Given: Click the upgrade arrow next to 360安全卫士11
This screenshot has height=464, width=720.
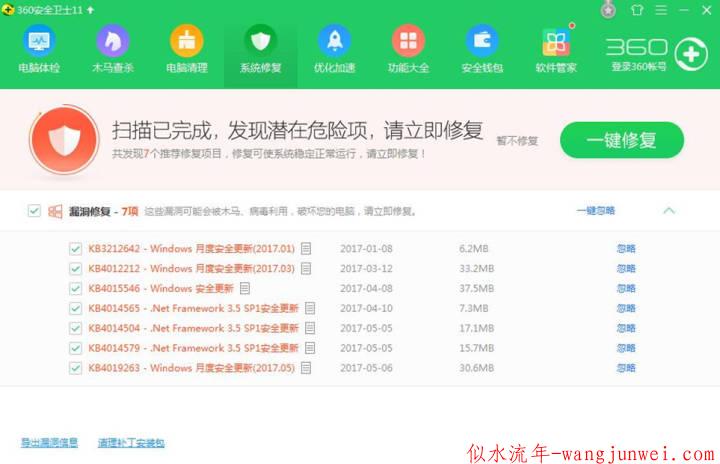Looking at the screenshot, I should 90,10.
